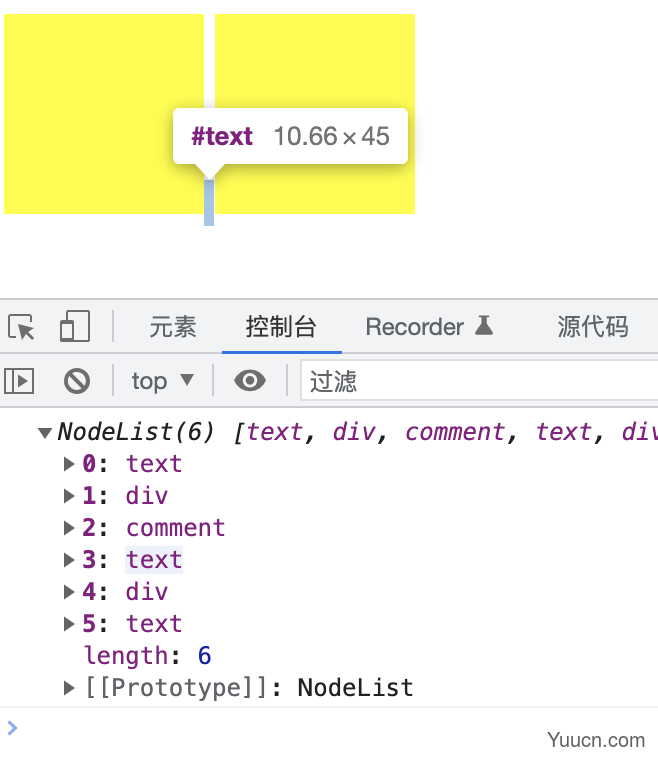Screen dimensions: 658x770
Task: Expand entry 1: div
Action: pyautogui.click(x=69, y=496)
